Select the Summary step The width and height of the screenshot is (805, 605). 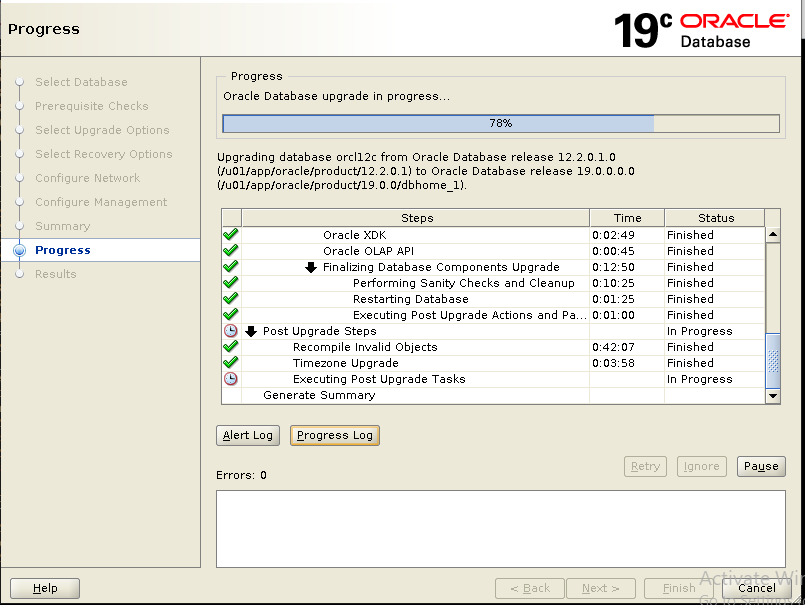pos(63,226)
